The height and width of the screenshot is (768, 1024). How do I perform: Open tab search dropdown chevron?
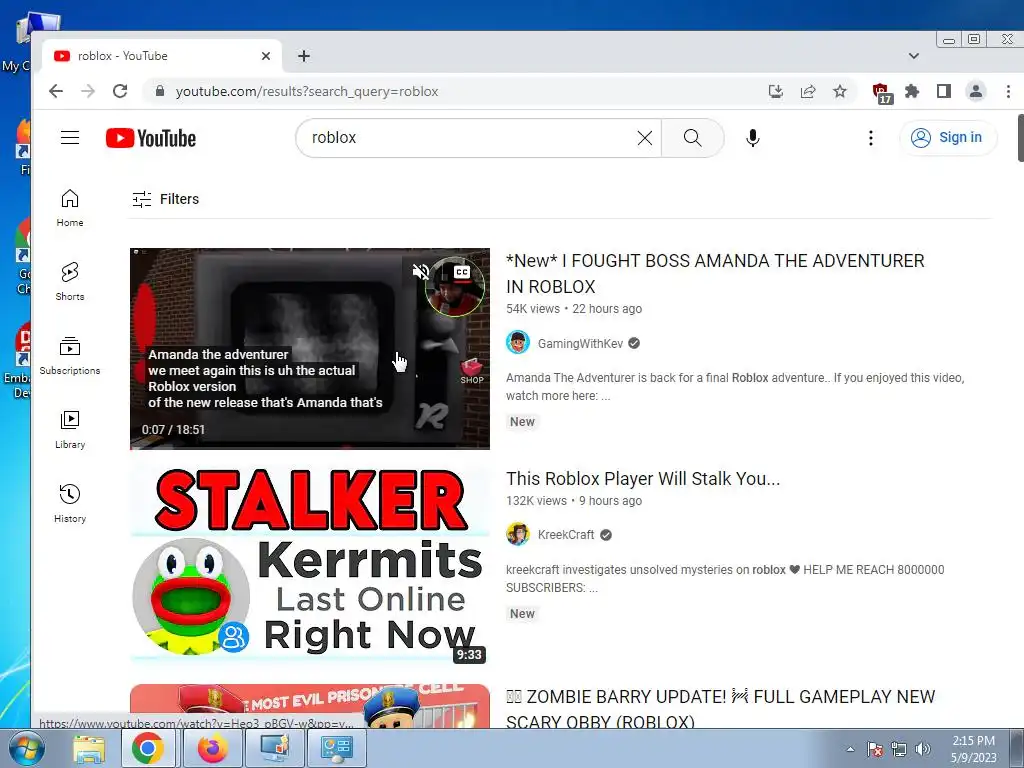(x=914, y=56)
